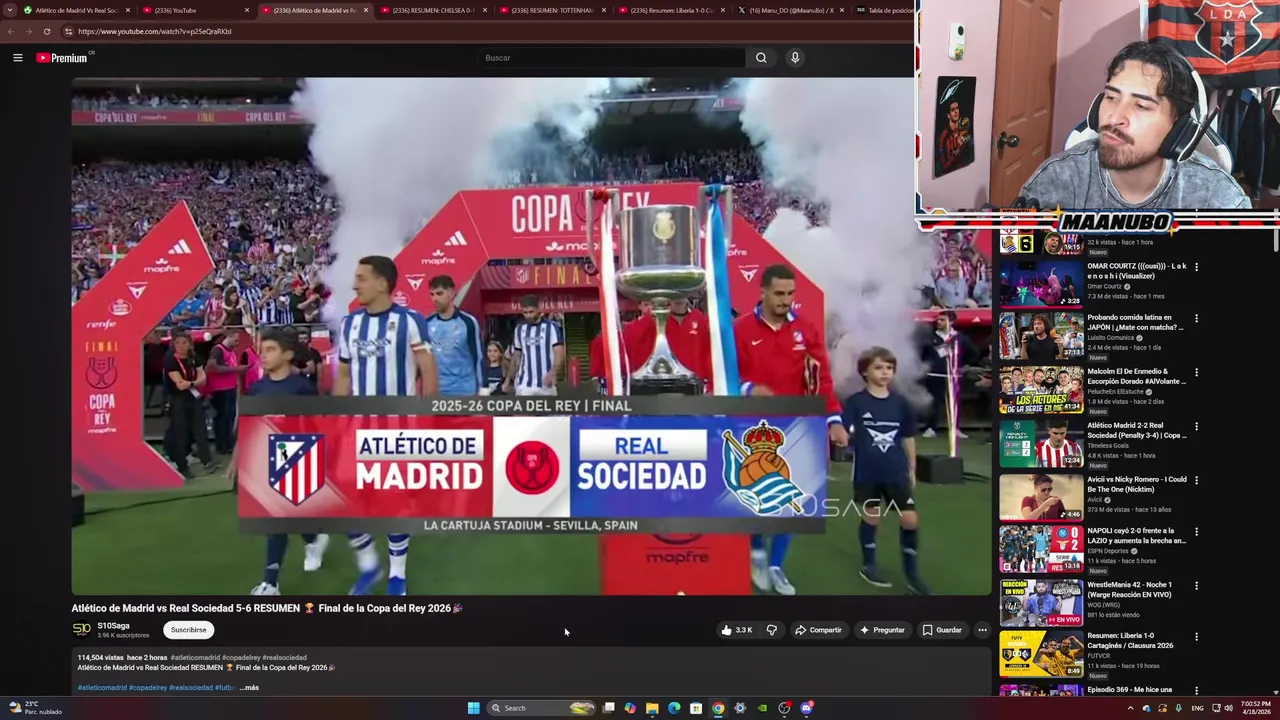Reload the page in Chrome
Screen dimensions: 1280x720
(46, 31)
